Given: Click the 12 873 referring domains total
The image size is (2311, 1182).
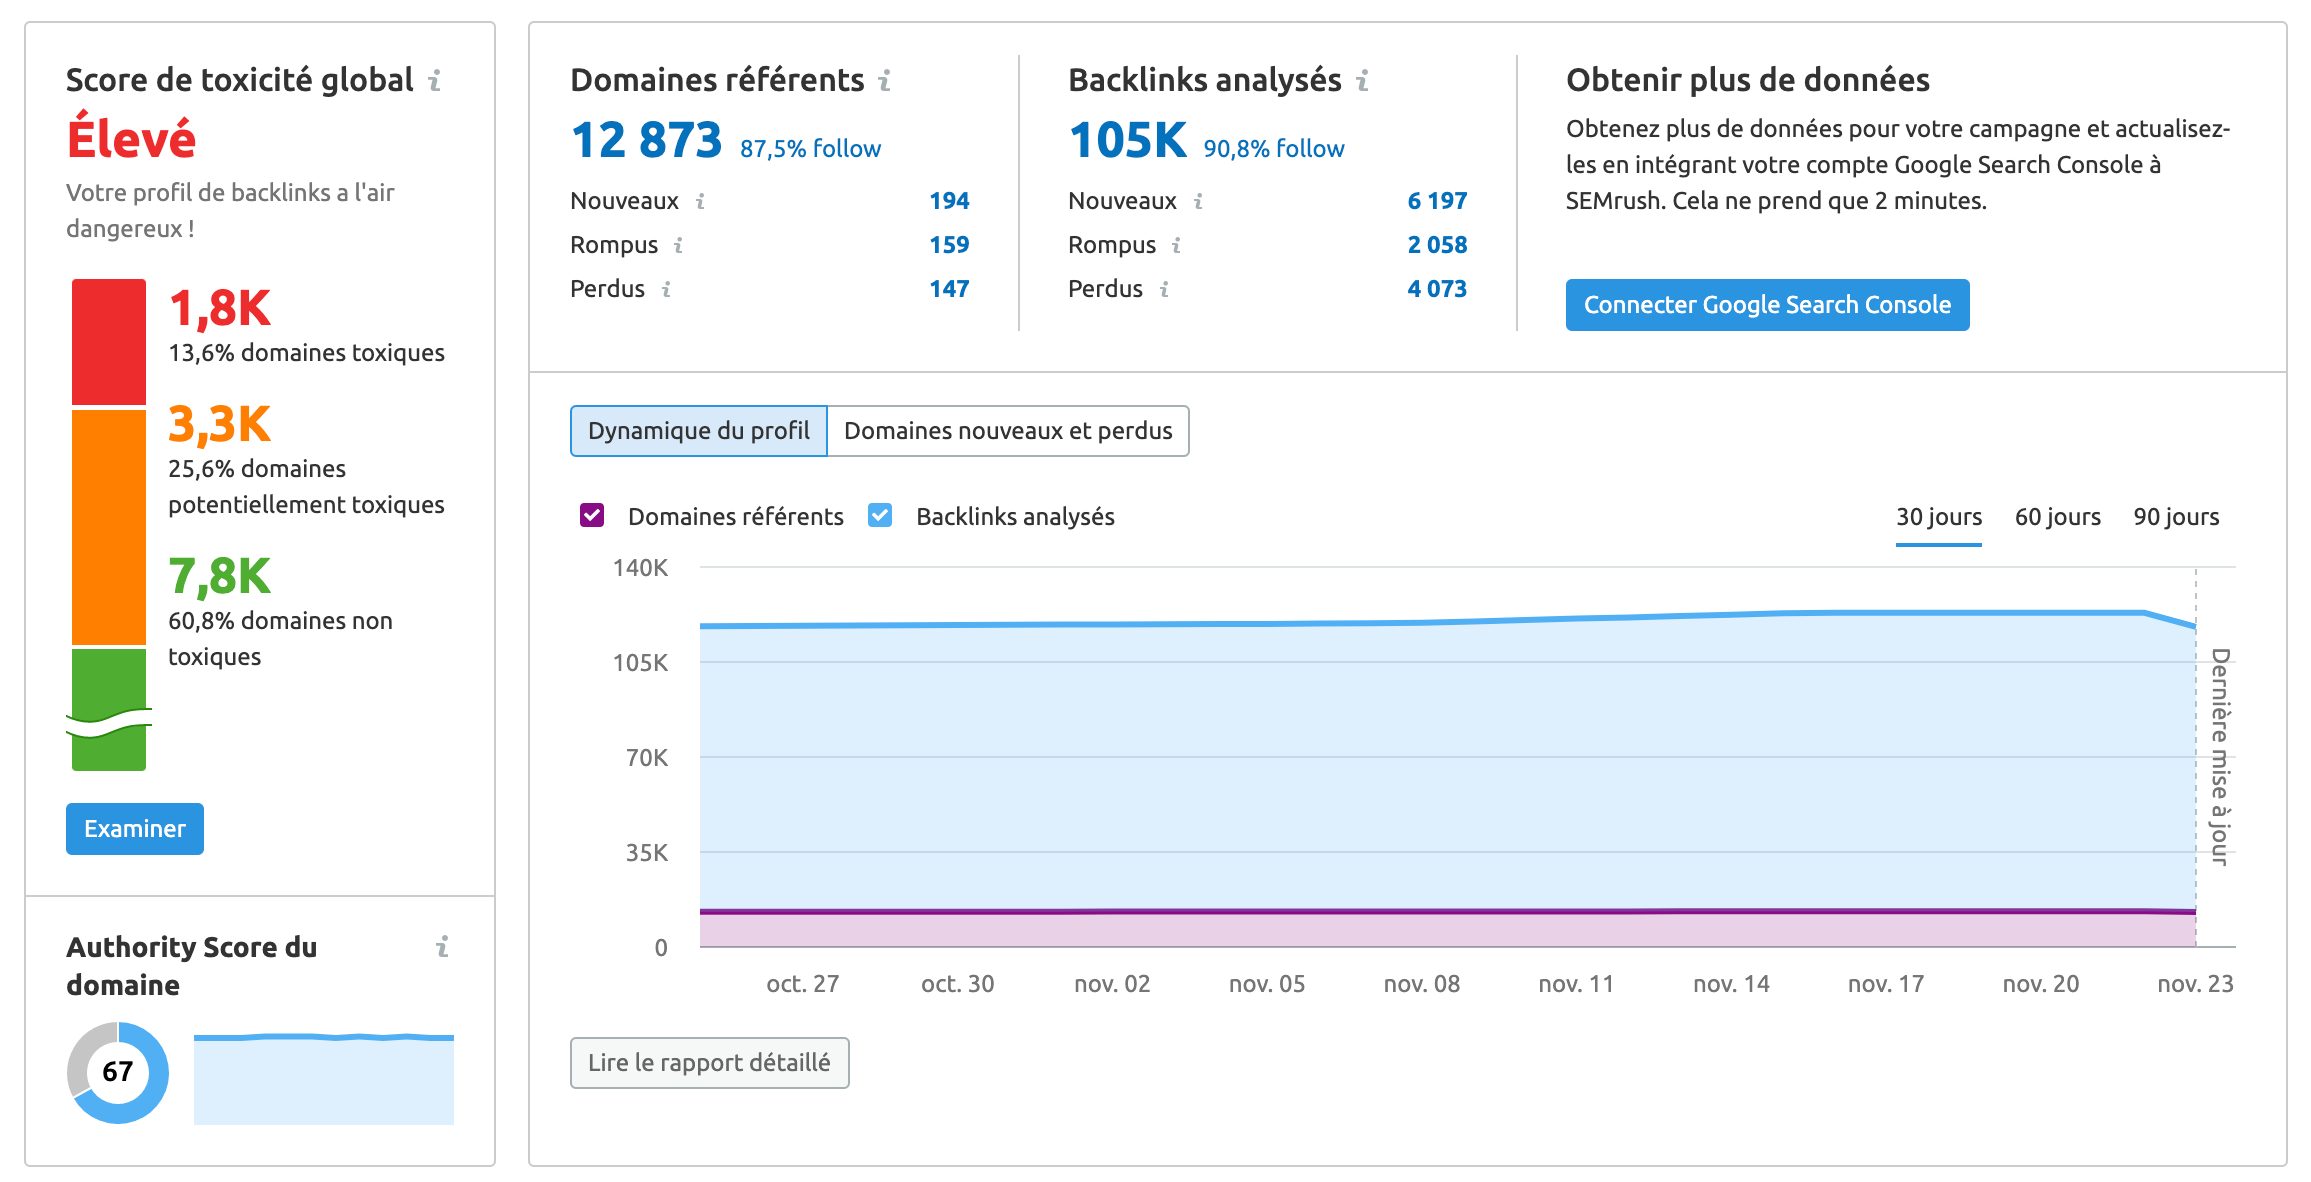Looking at the screenshot, I should coord(646,141).
